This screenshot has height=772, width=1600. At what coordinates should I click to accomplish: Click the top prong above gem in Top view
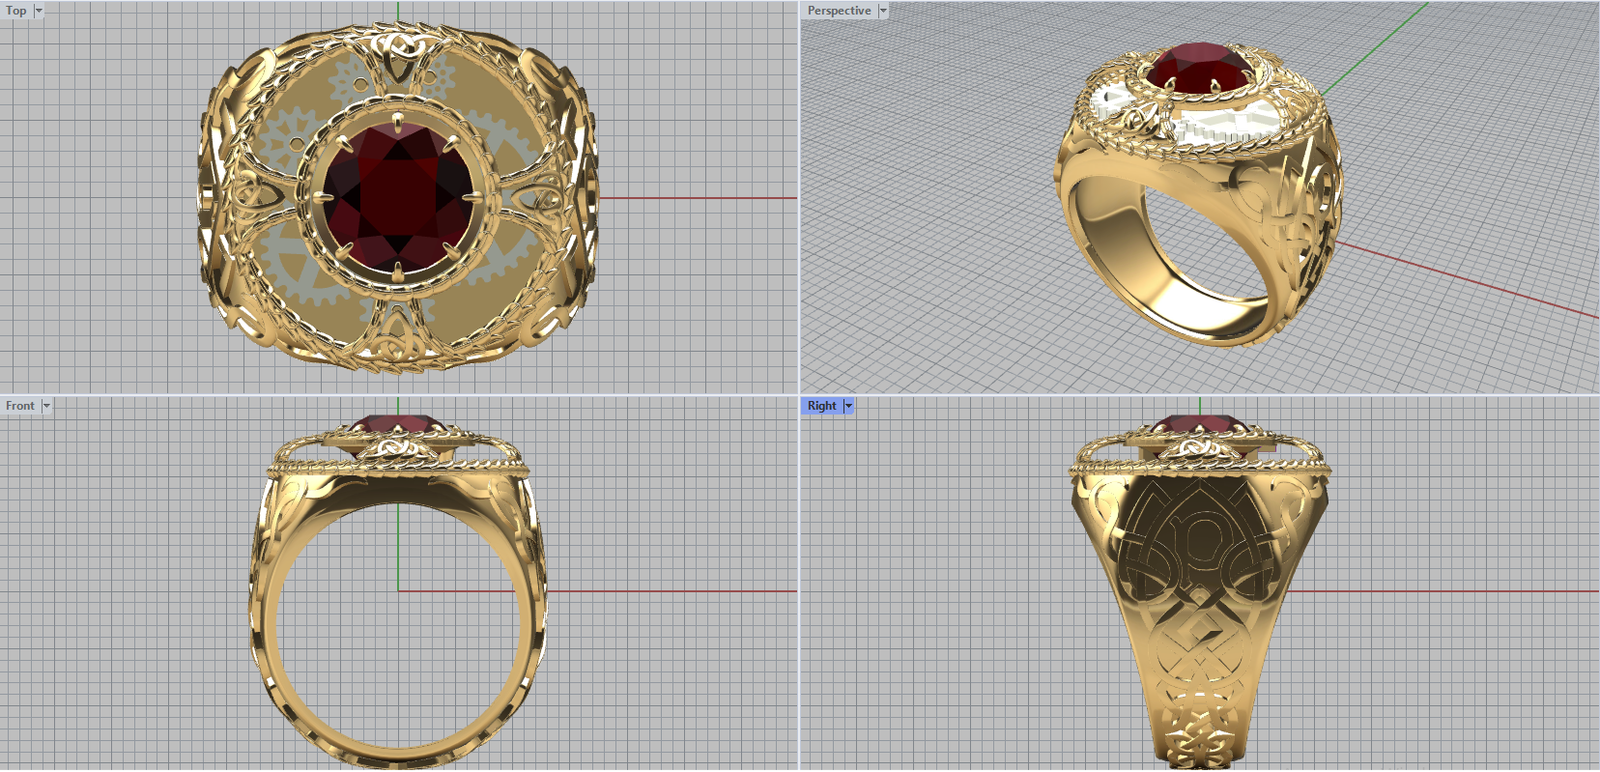pyautogui.click(x=398, y=125)
